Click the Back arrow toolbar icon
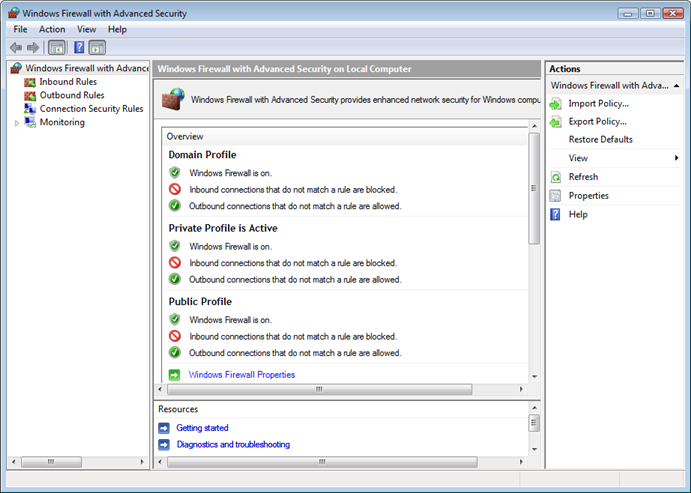Image resolution: width=691 pixels, height=493 pixels. (16, 47)
